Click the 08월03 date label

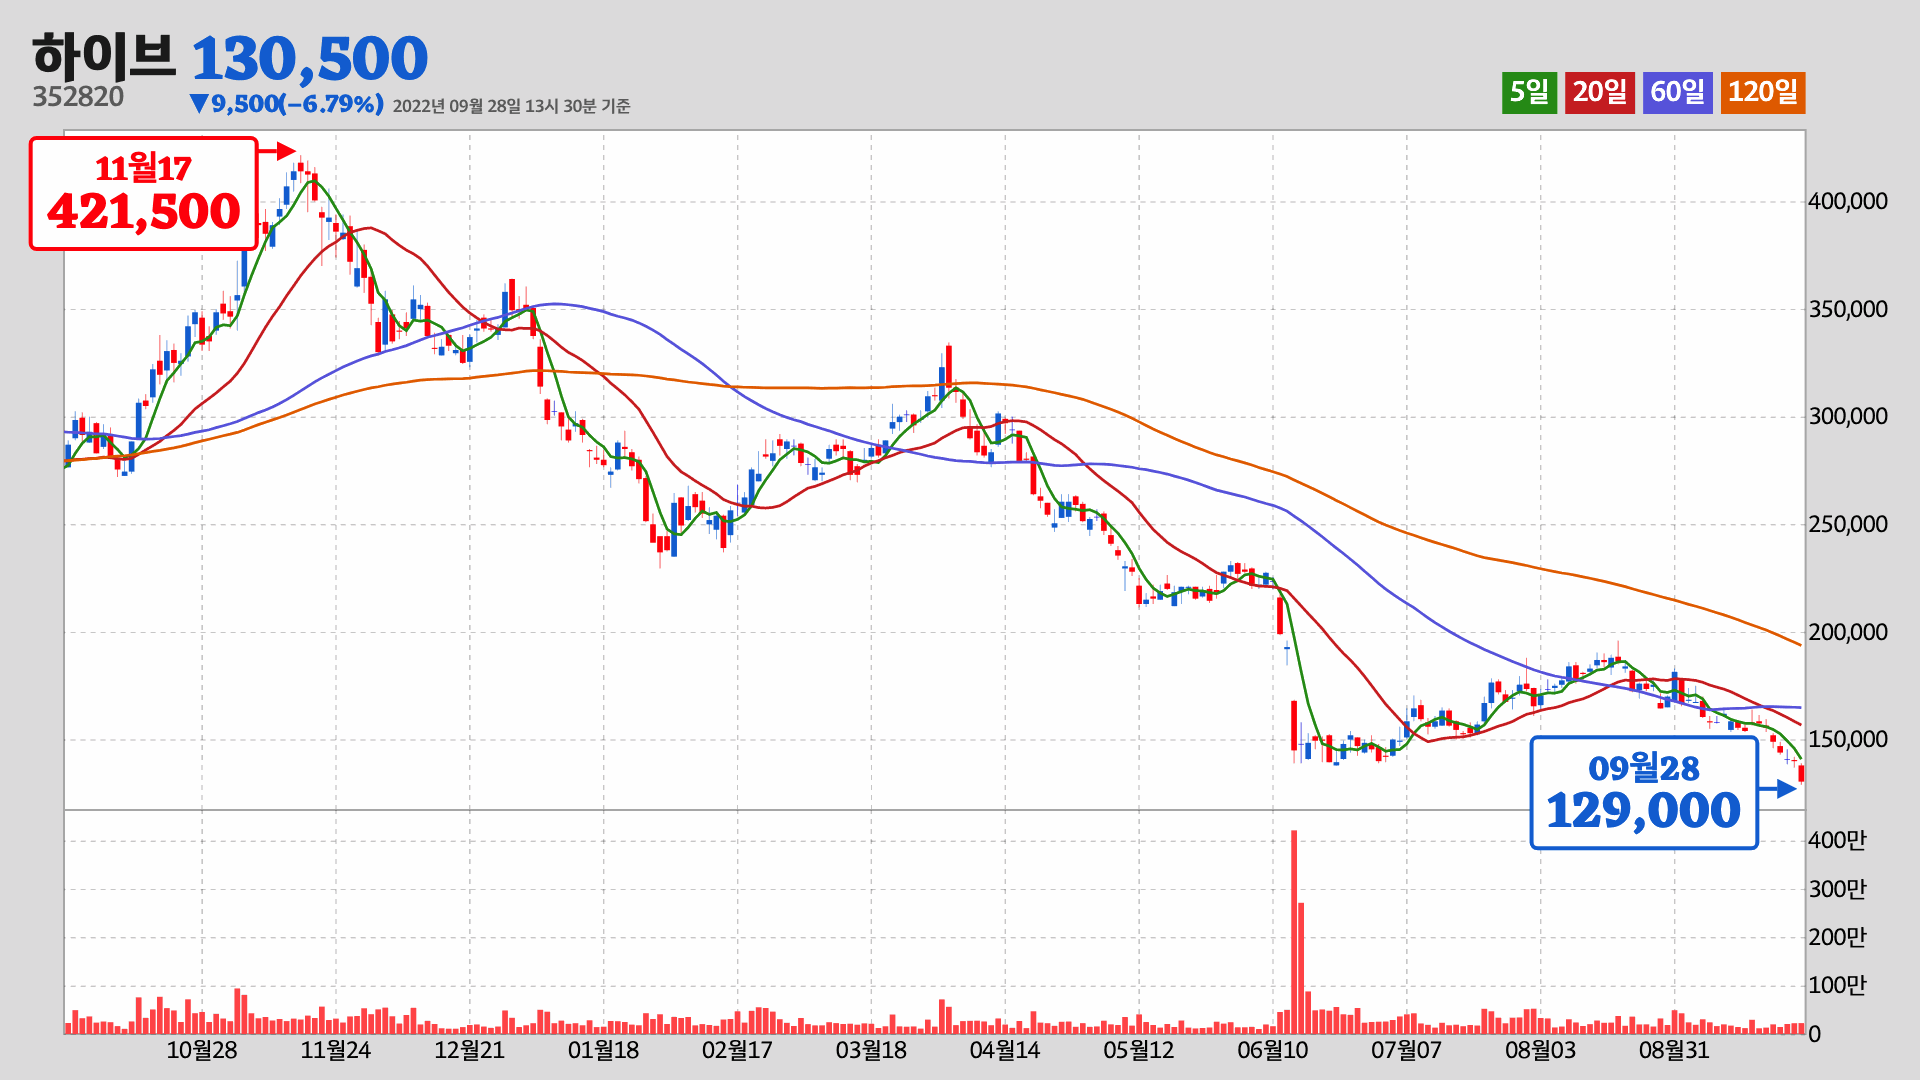[x=1540, y=1051]
